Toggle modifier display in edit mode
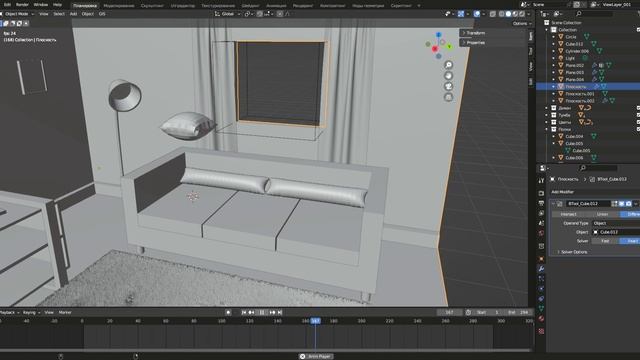 tap(614, 203)
